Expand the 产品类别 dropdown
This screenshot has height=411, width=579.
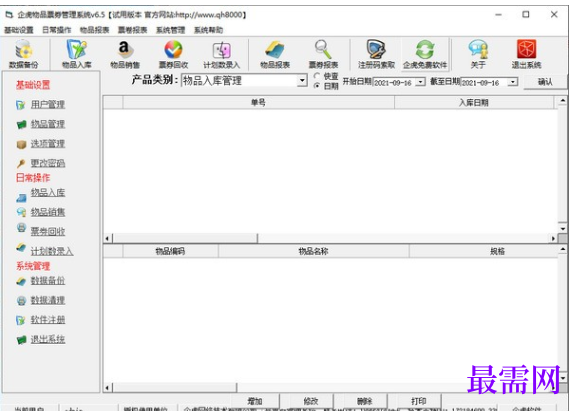click(302, 80)
